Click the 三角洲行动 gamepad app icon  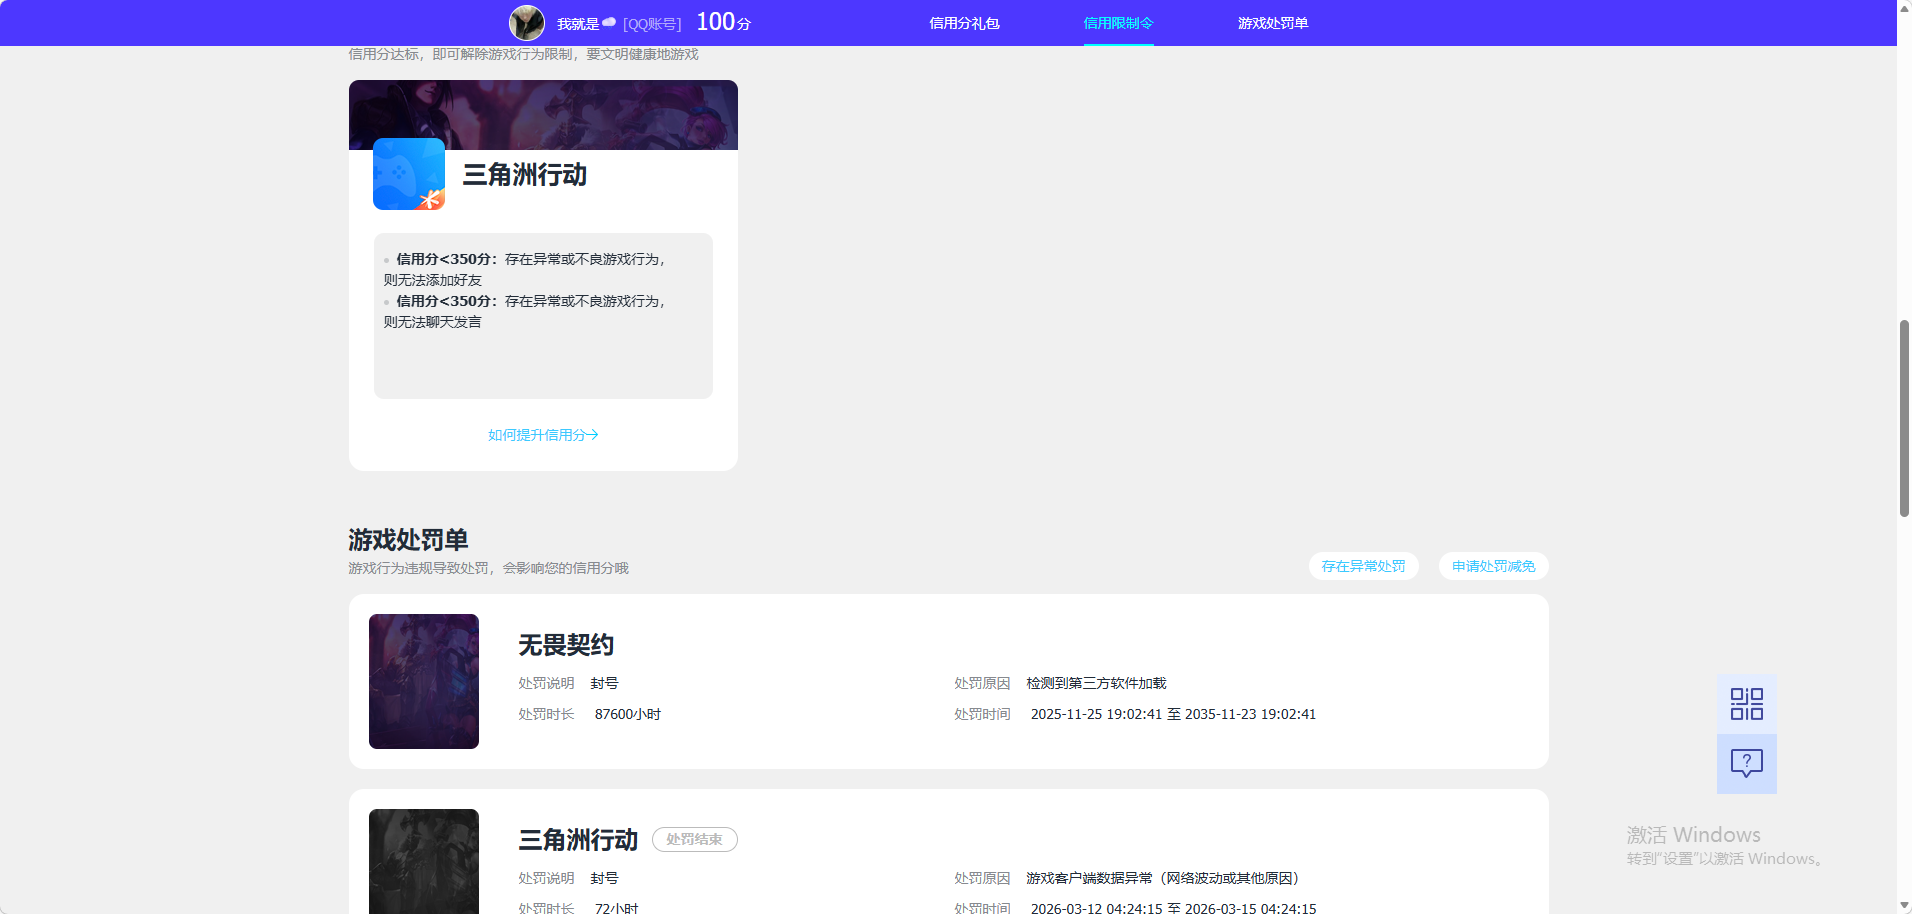tap(408, 174)
